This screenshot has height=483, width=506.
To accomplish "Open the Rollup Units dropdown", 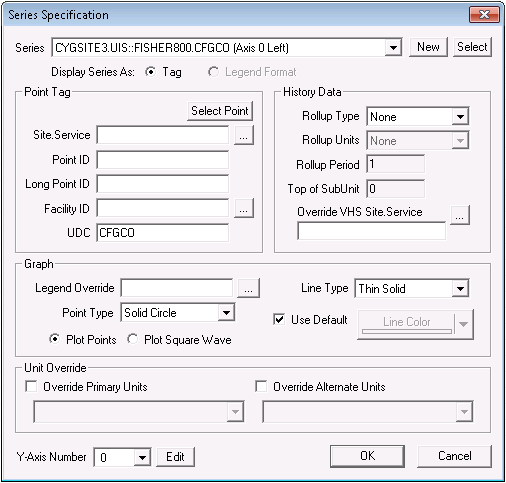I will coord(460,141).
